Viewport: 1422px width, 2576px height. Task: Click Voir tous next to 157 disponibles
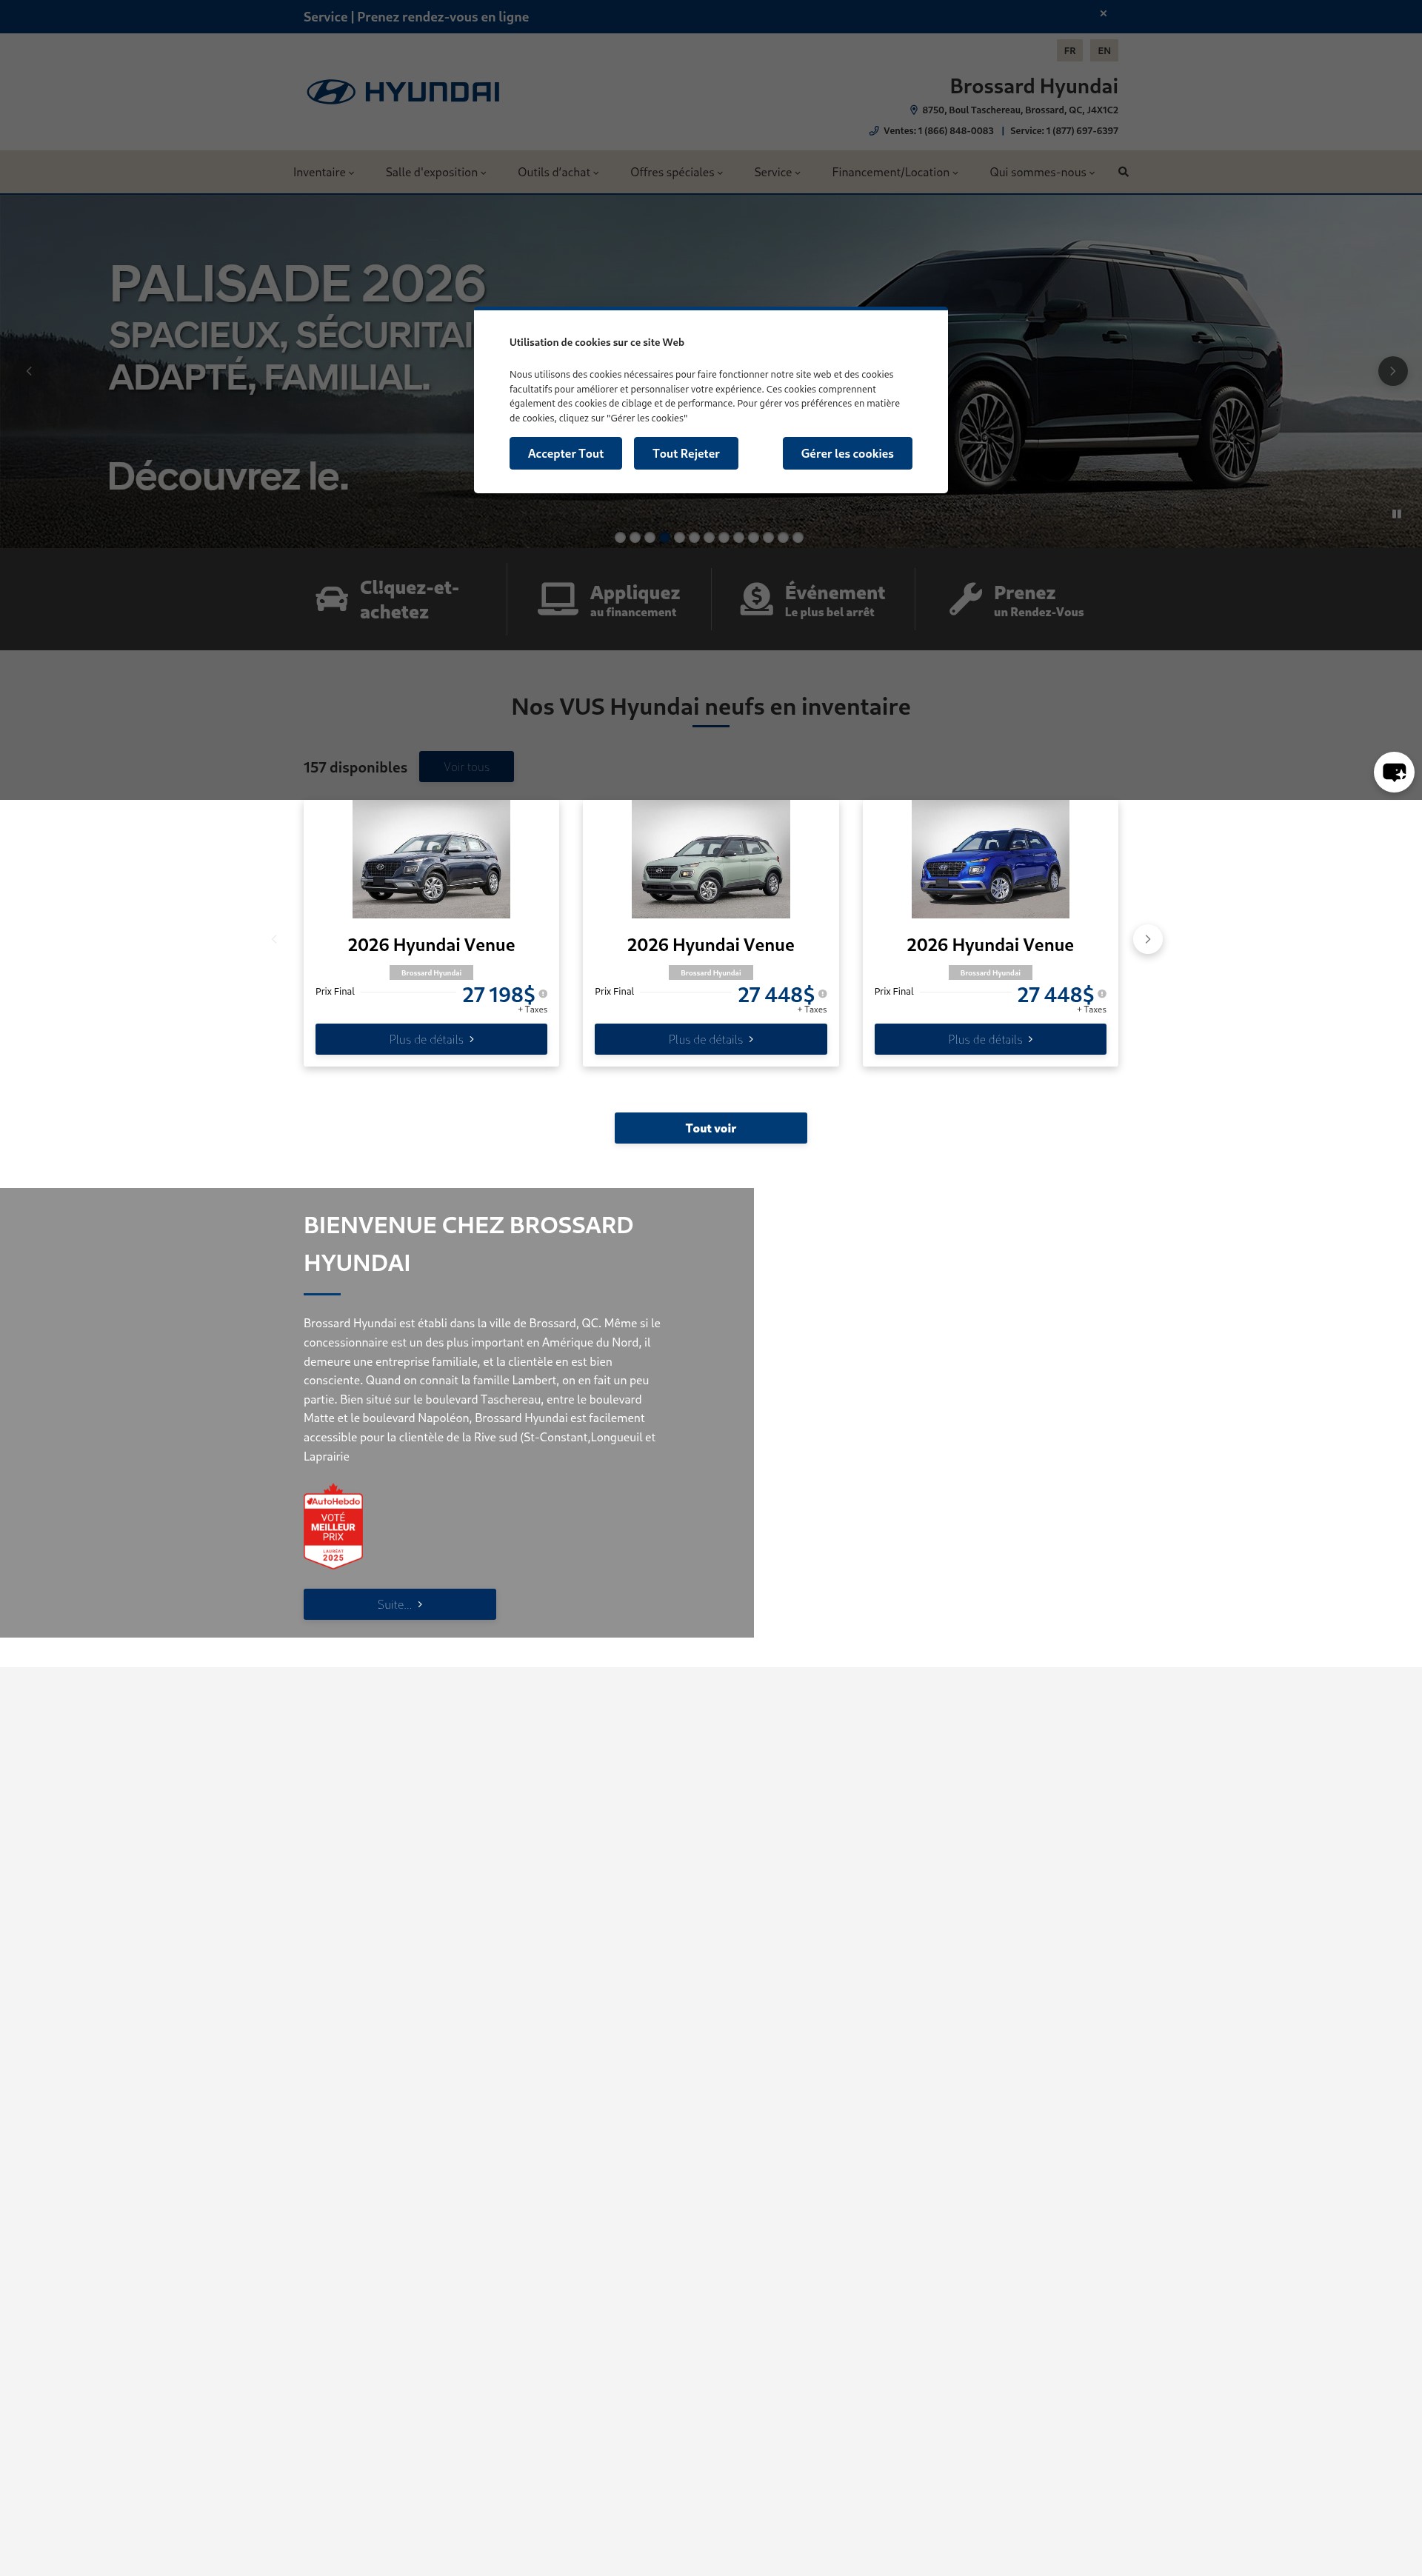tap(466, 767)
